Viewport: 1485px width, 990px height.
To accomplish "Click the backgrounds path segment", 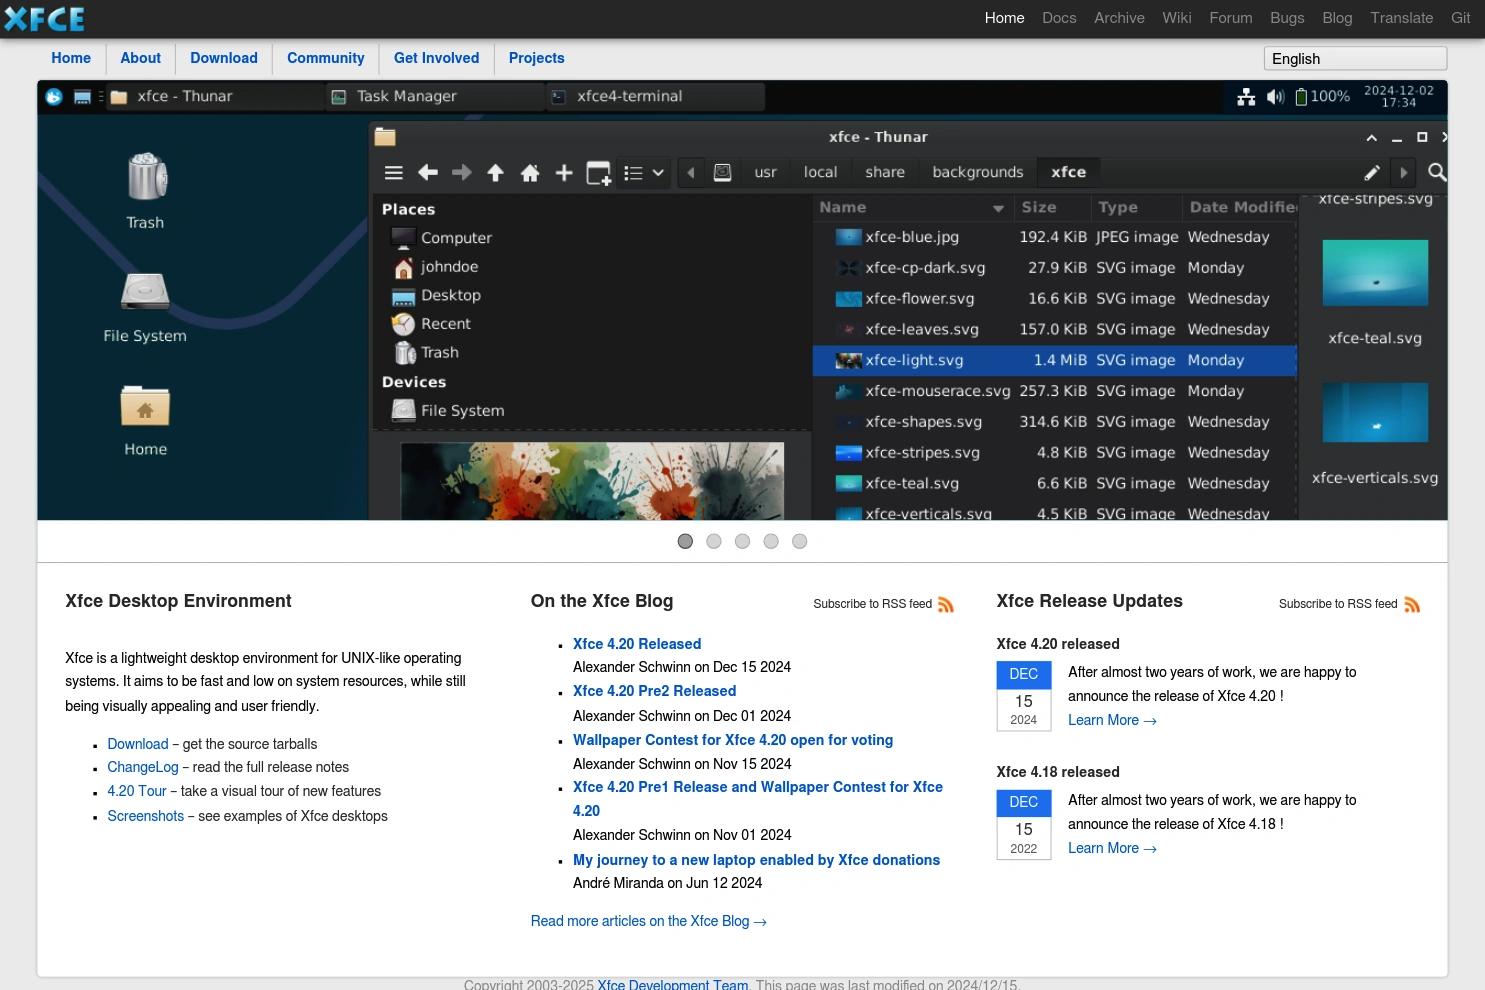I will coord(978,172).
